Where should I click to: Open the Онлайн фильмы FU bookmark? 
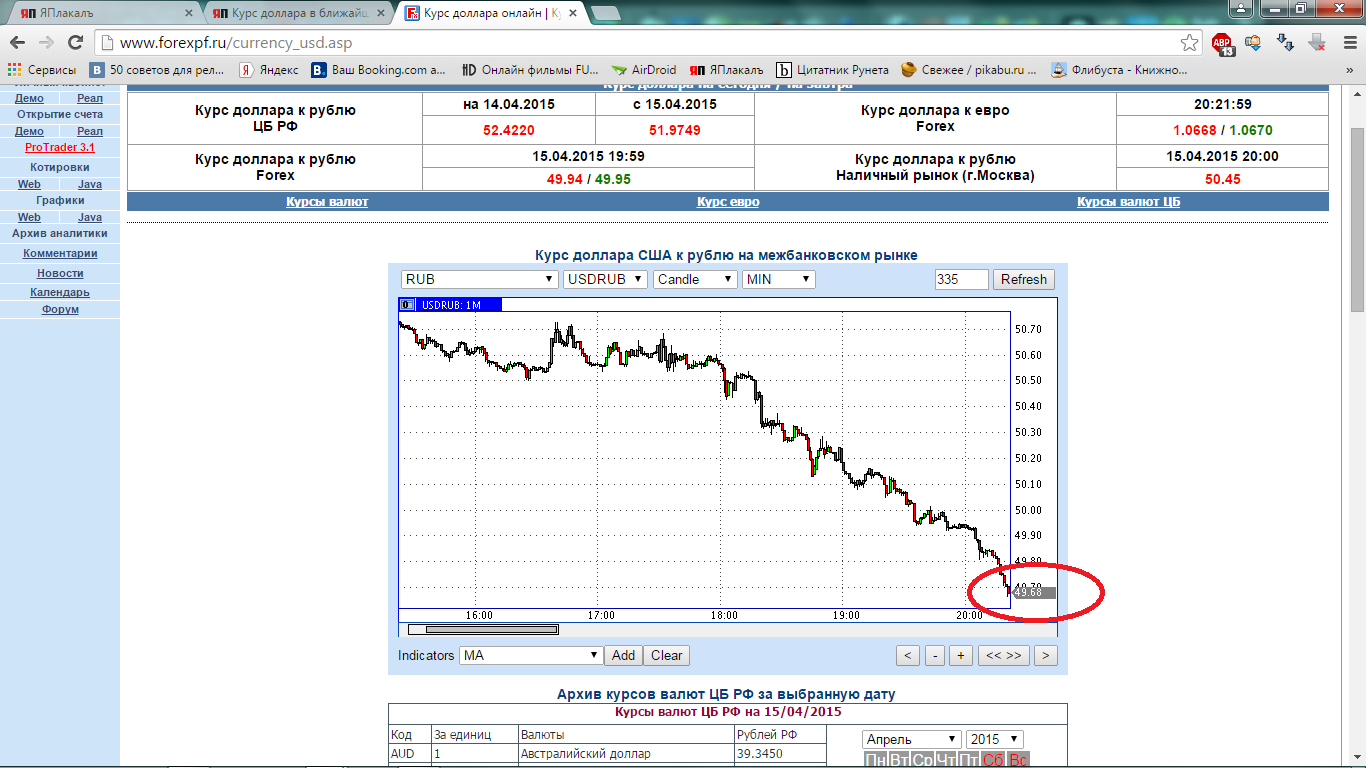tap(530, 70)
